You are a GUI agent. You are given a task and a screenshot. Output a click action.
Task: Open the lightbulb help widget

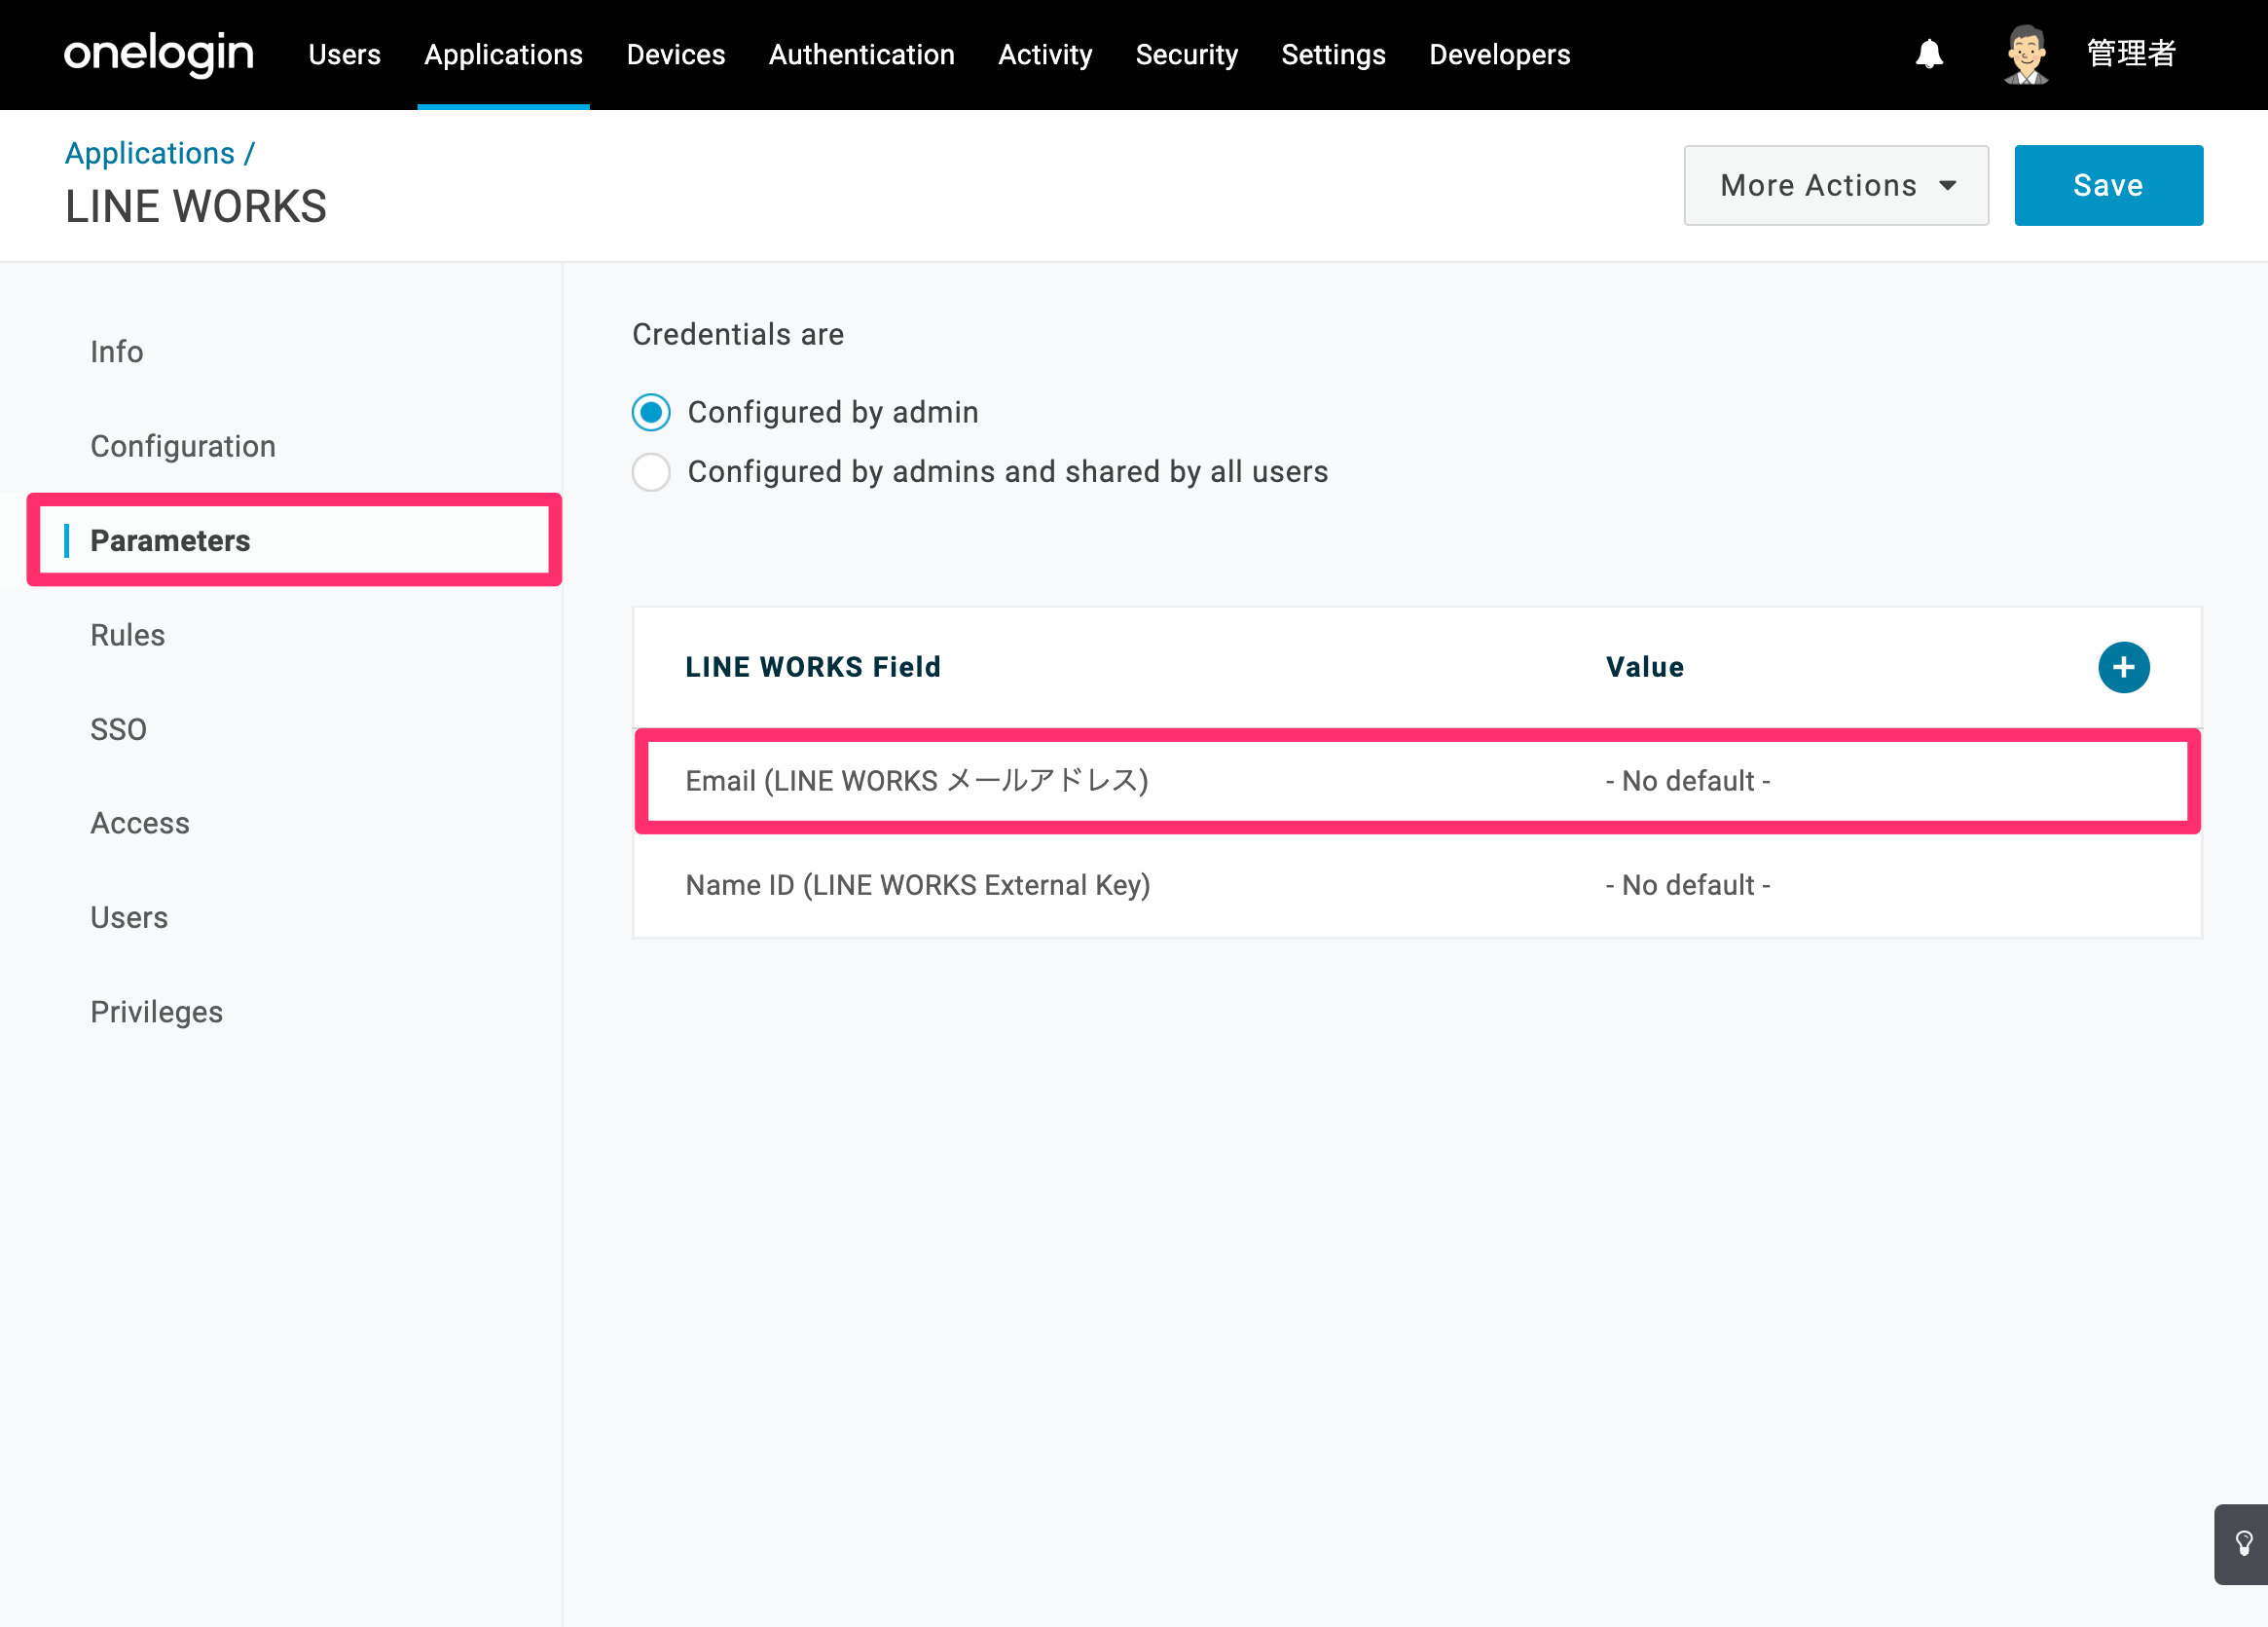[2243, 1544]
